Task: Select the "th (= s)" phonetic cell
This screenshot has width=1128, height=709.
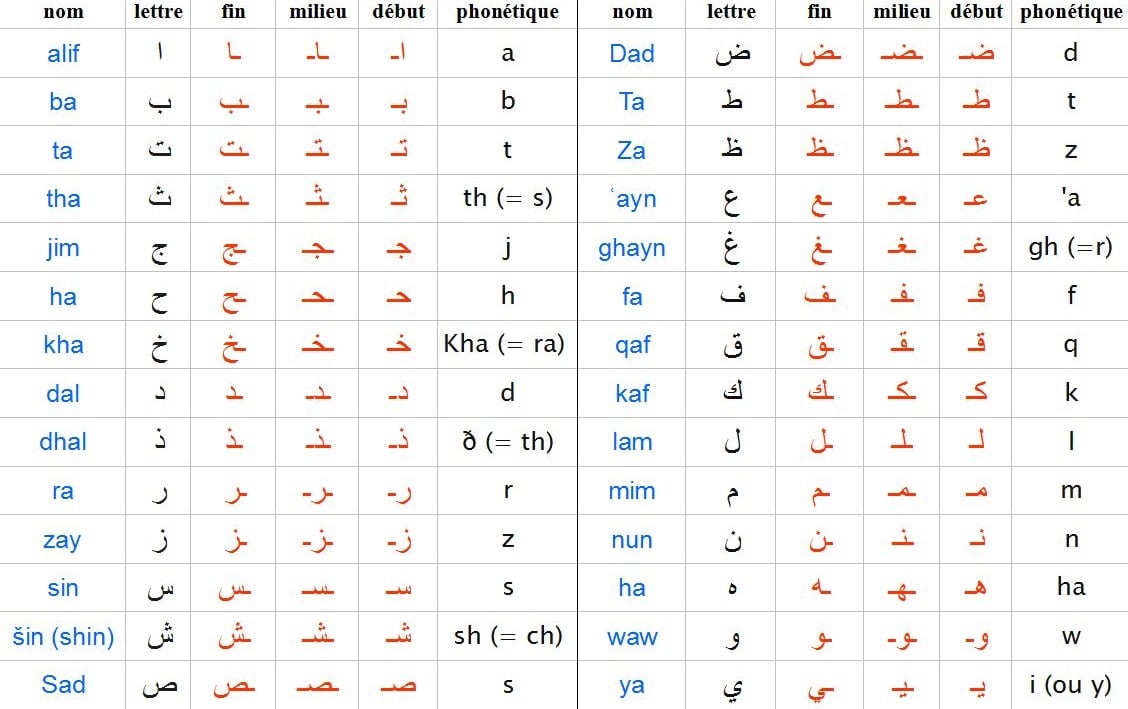Action: point(507,198)
